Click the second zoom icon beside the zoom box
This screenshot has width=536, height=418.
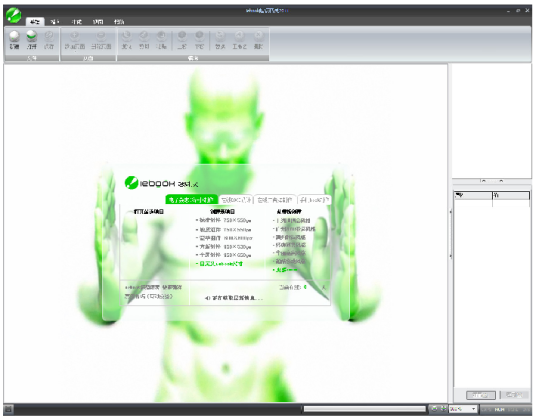point(443,409)
